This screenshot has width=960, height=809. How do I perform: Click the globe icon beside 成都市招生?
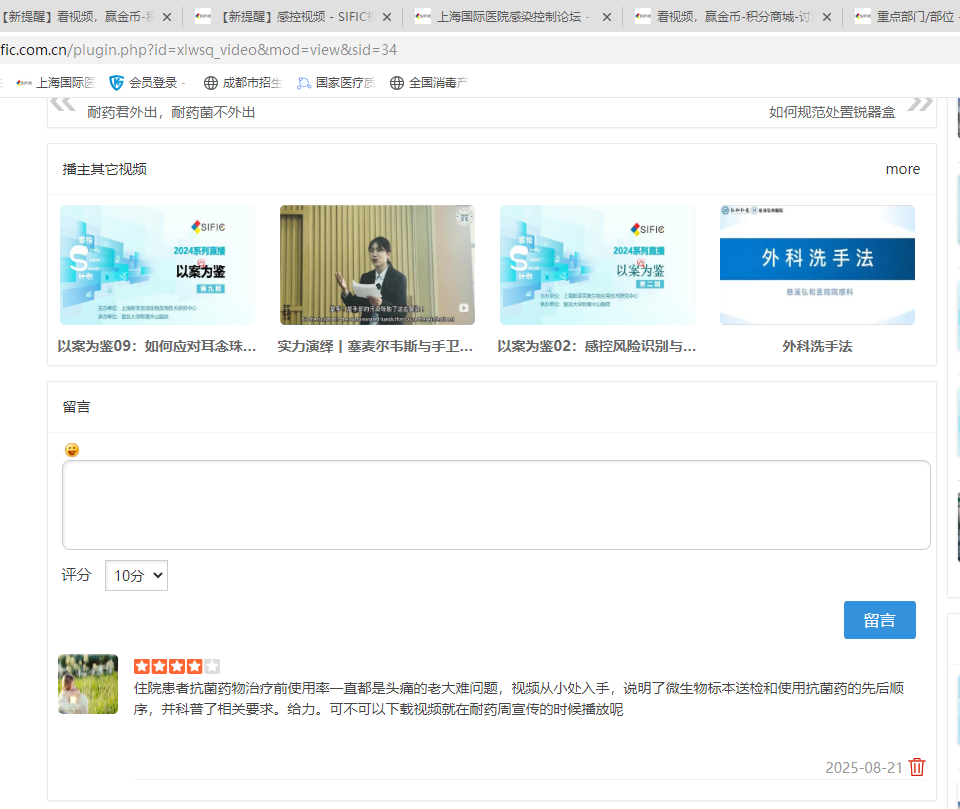209,83
